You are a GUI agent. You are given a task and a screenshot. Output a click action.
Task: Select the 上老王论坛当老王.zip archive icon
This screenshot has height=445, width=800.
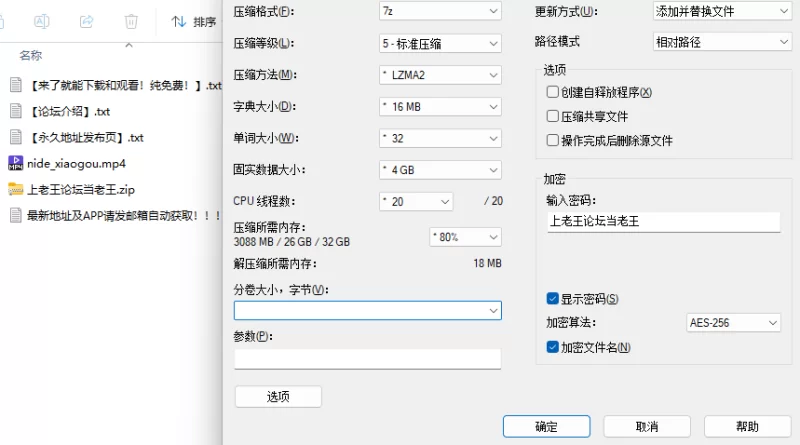coord(16,189)
